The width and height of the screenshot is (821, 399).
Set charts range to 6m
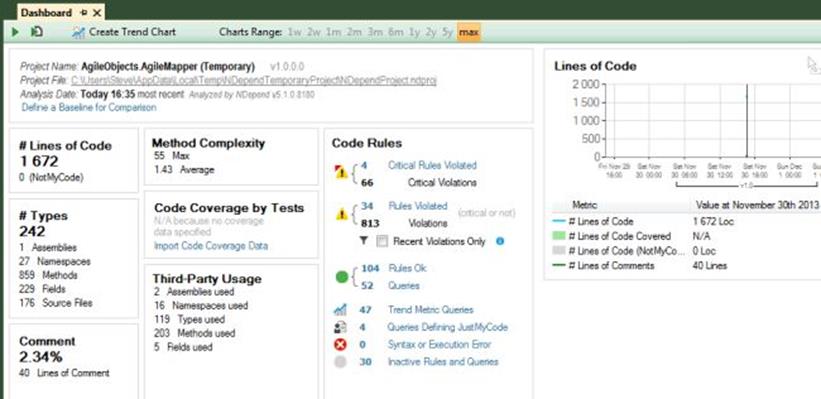(x=396, y=32)
